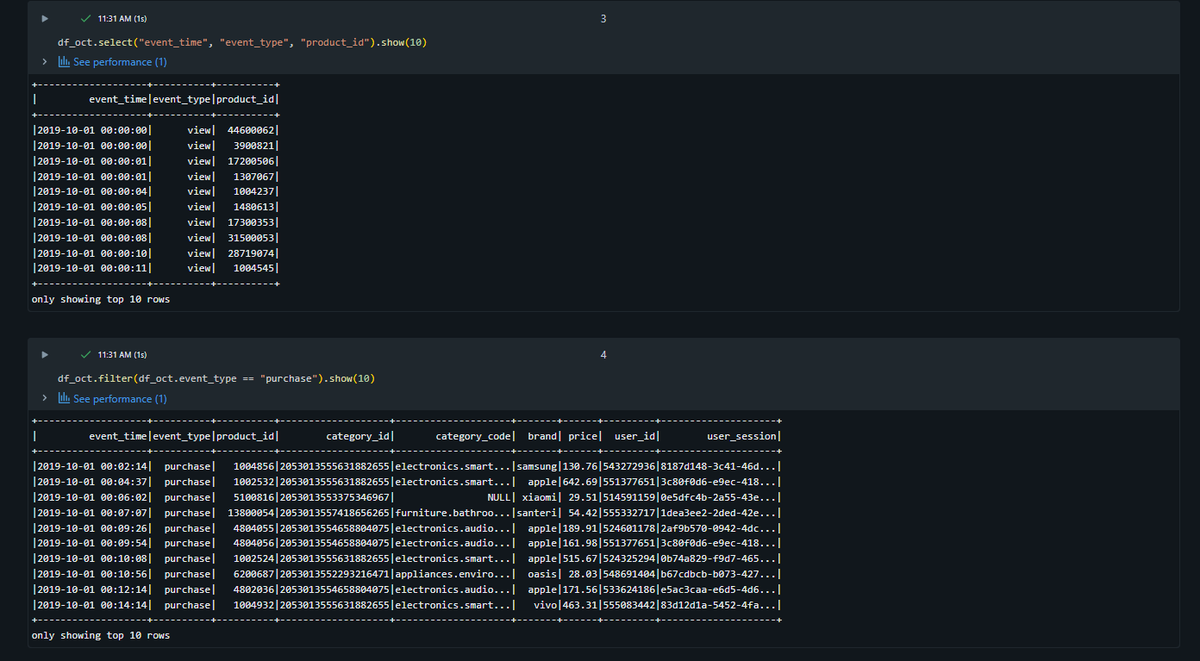This screenshot has height=661, width=1200.
Task: Click the oasis brand cell
Action: [x=543, y=574]
